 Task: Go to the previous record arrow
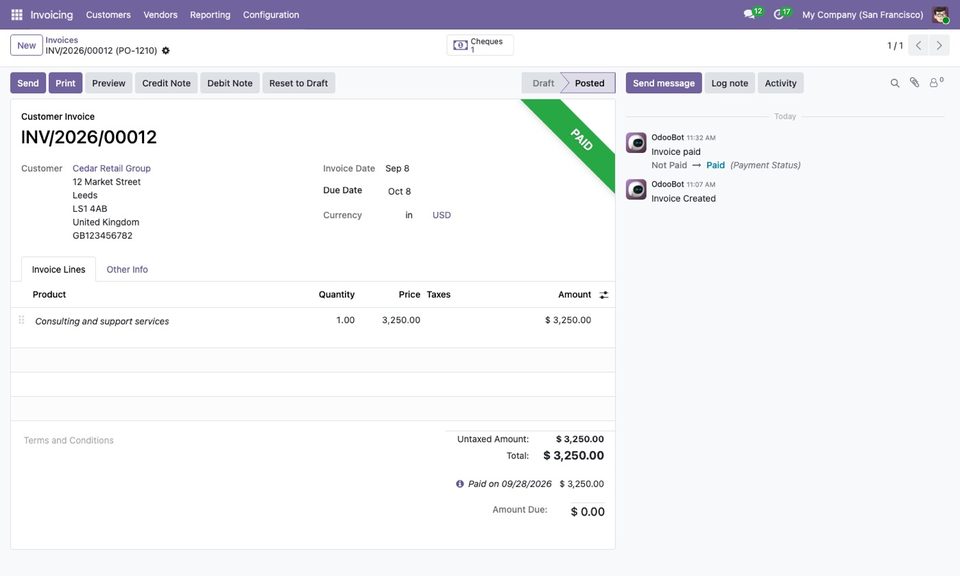[918, 45]
